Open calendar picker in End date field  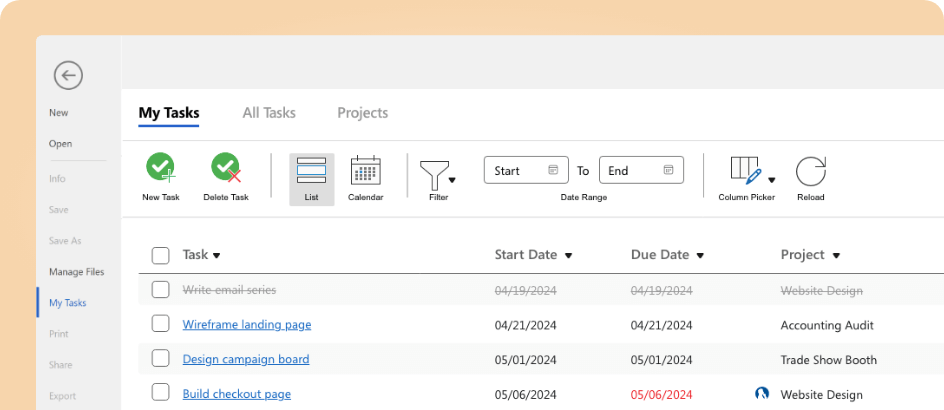(668, 170)
